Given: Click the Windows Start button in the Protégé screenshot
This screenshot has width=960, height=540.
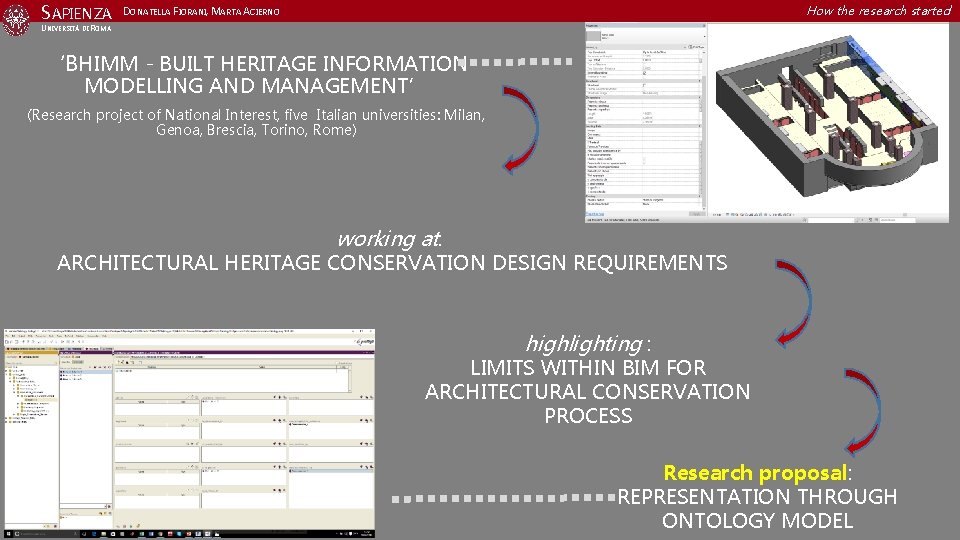Looking at the screenshot, I should coord(9,534).
